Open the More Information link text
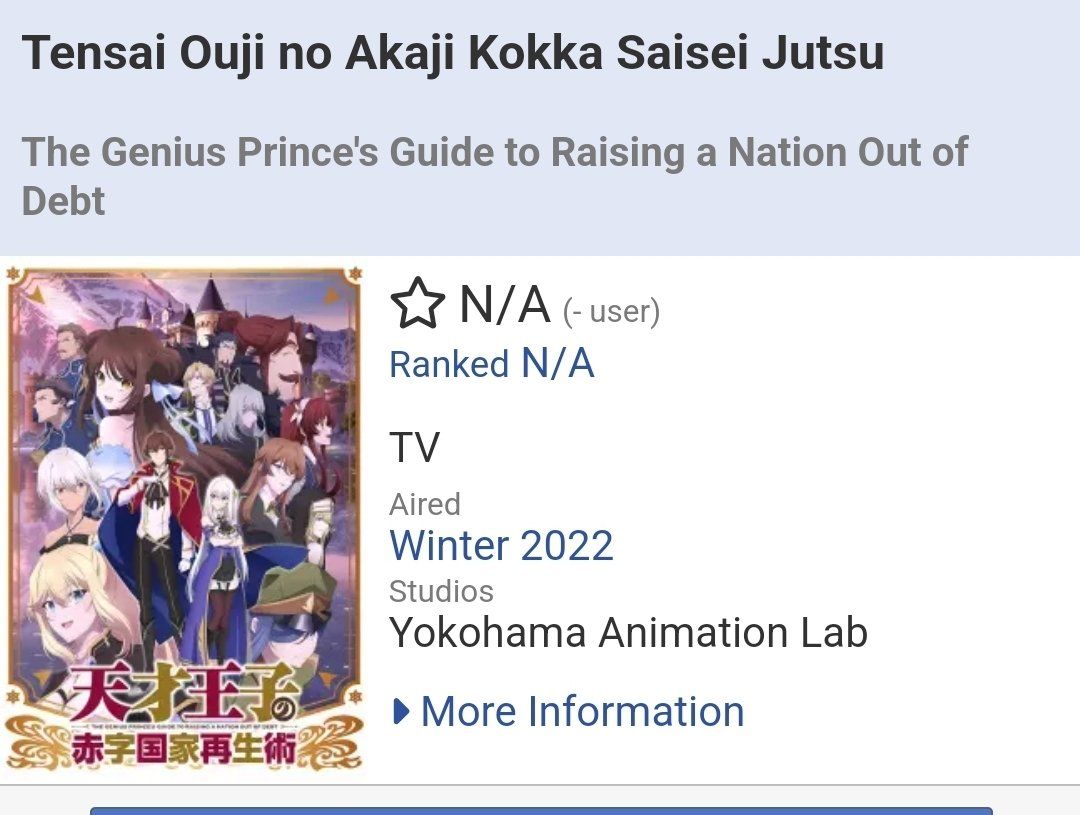1080x815 pixels. (x=582, y=712)
